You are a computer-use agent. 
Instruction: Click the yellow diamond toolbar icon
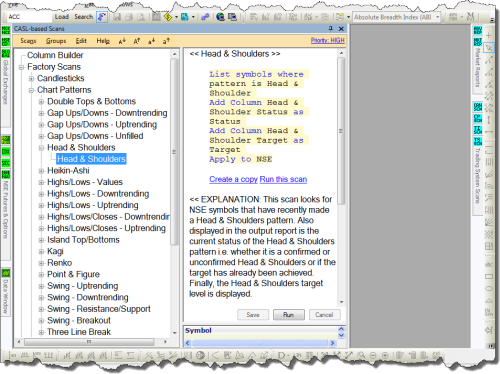tap(168, 17)
